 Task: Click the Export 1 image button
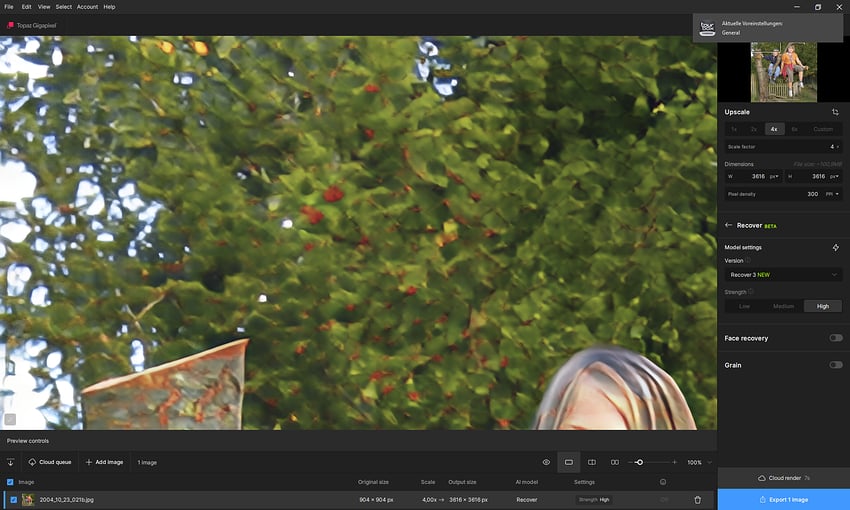pyautogui.click(x=783, y=499)
